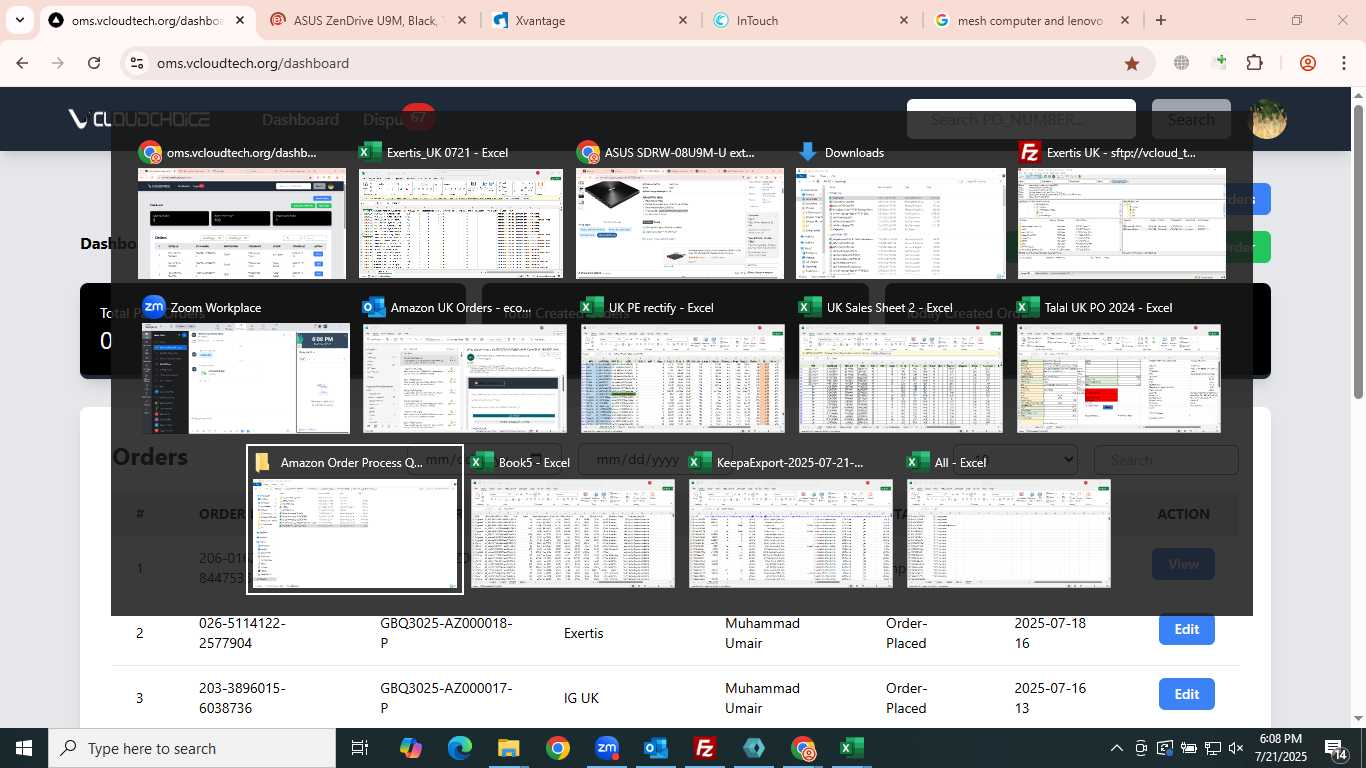Open File Explorer from the taskbar
Viewport: 1366px width, 768px height.
[x=508, y=748]
